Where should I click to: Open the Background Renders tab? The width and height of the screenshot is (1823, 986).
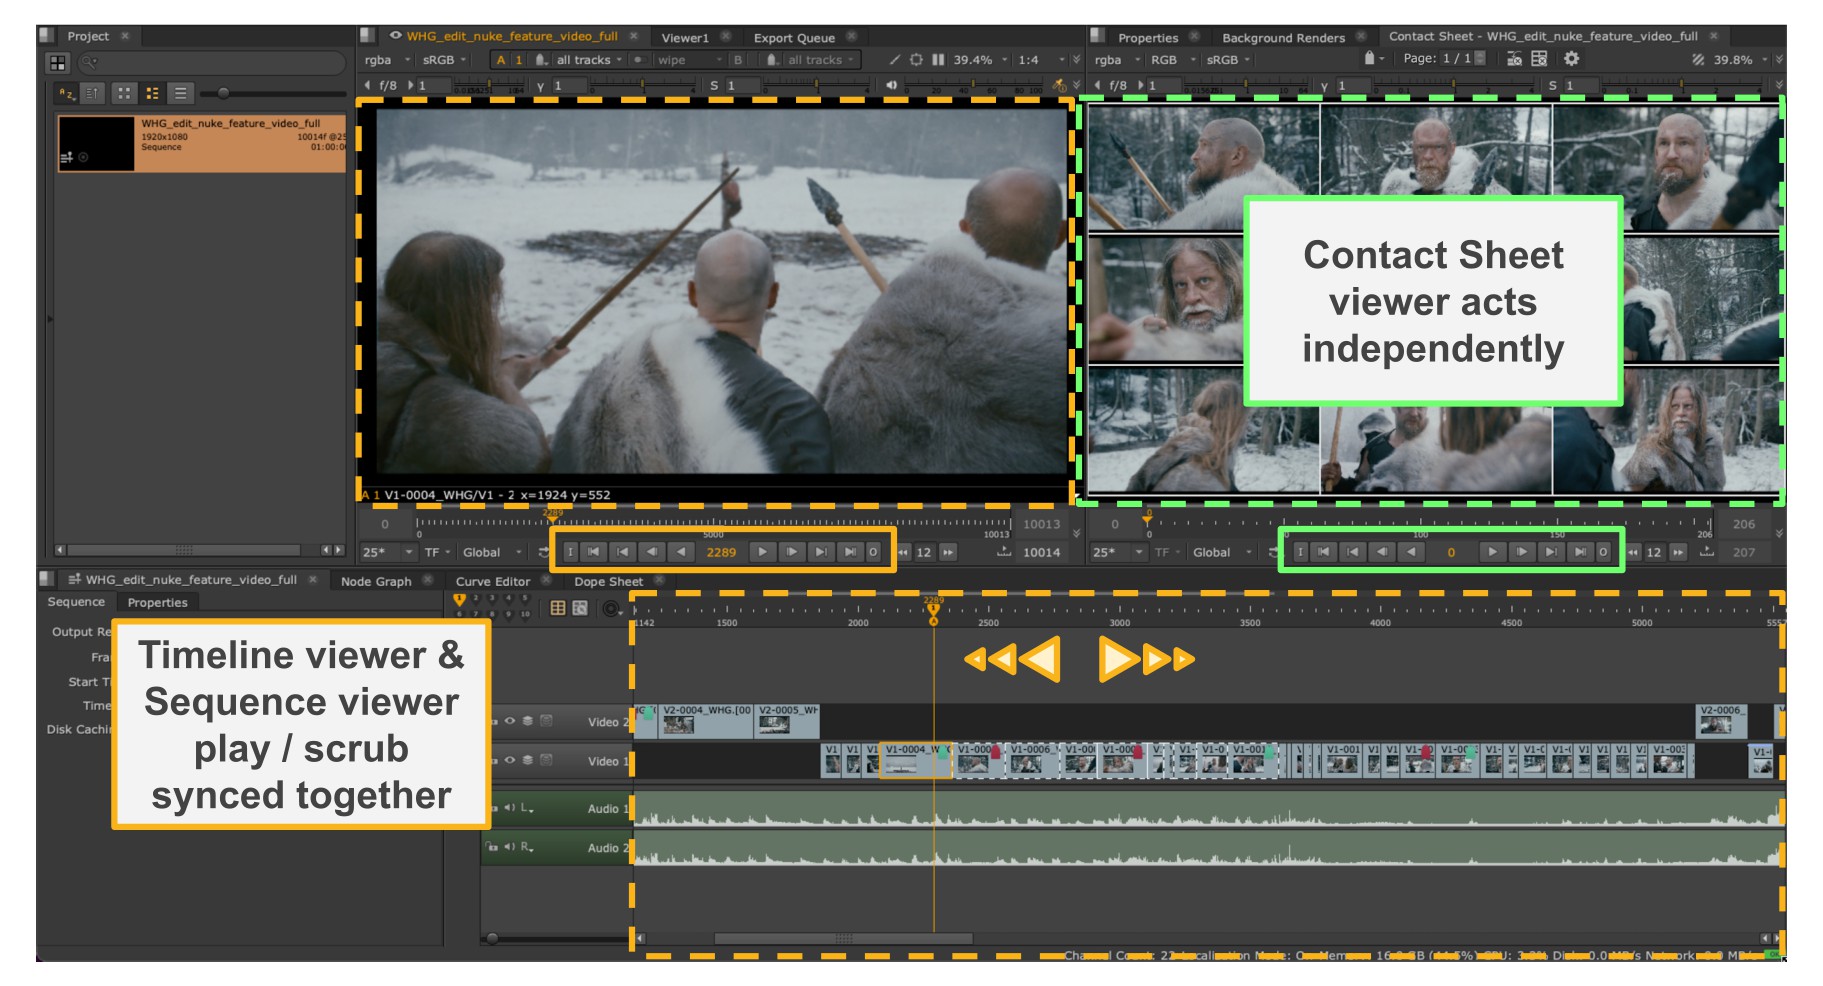(1283, 38)
